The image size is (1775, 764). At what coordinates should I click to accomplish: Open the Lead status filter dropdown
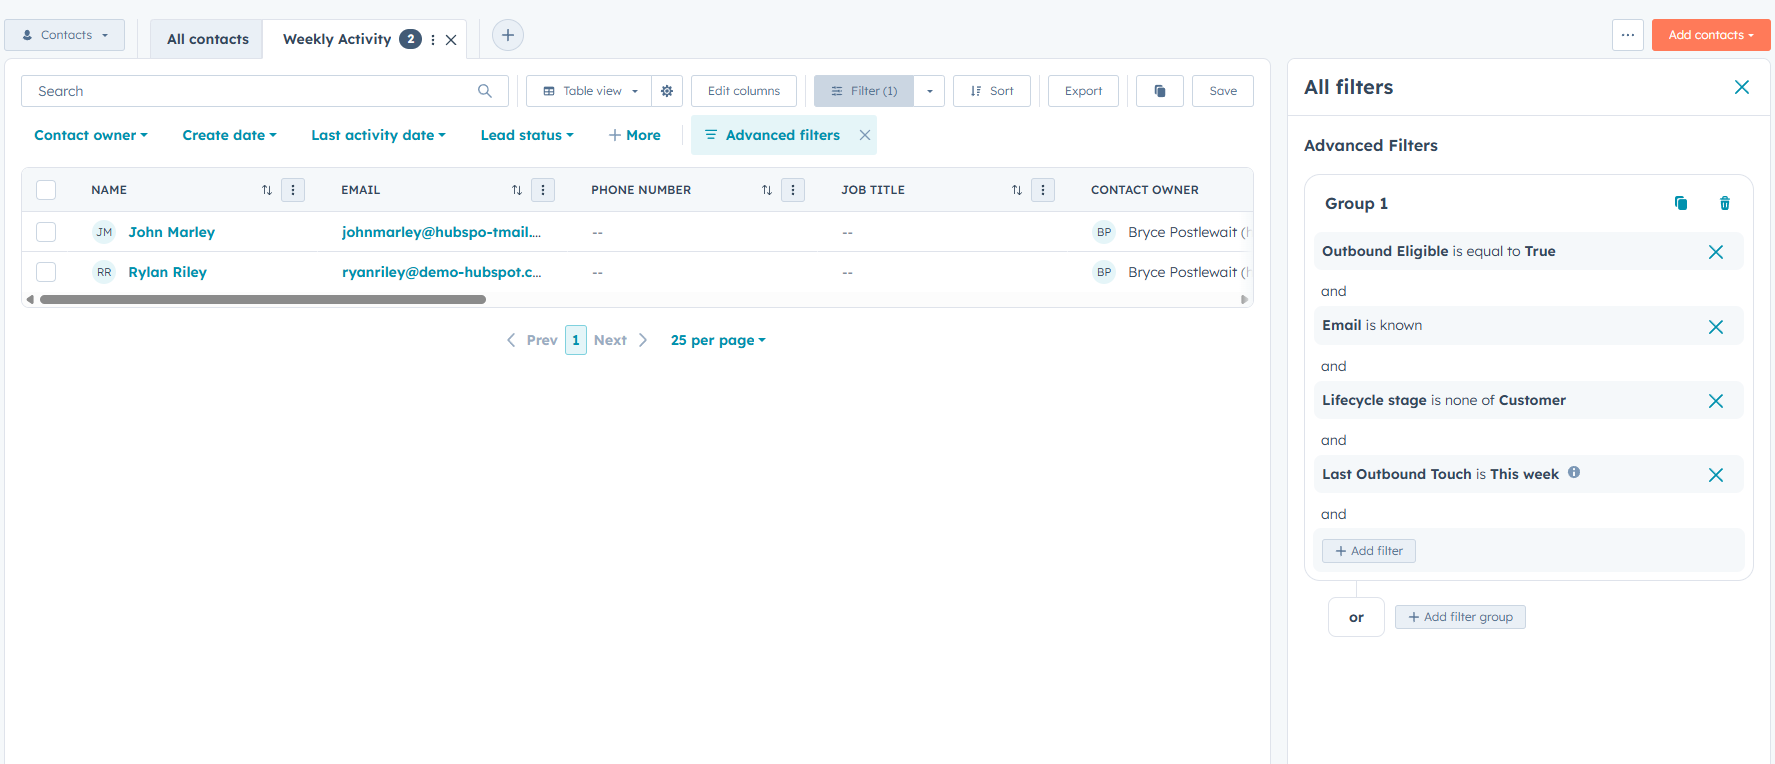click(x=527, y=135)
